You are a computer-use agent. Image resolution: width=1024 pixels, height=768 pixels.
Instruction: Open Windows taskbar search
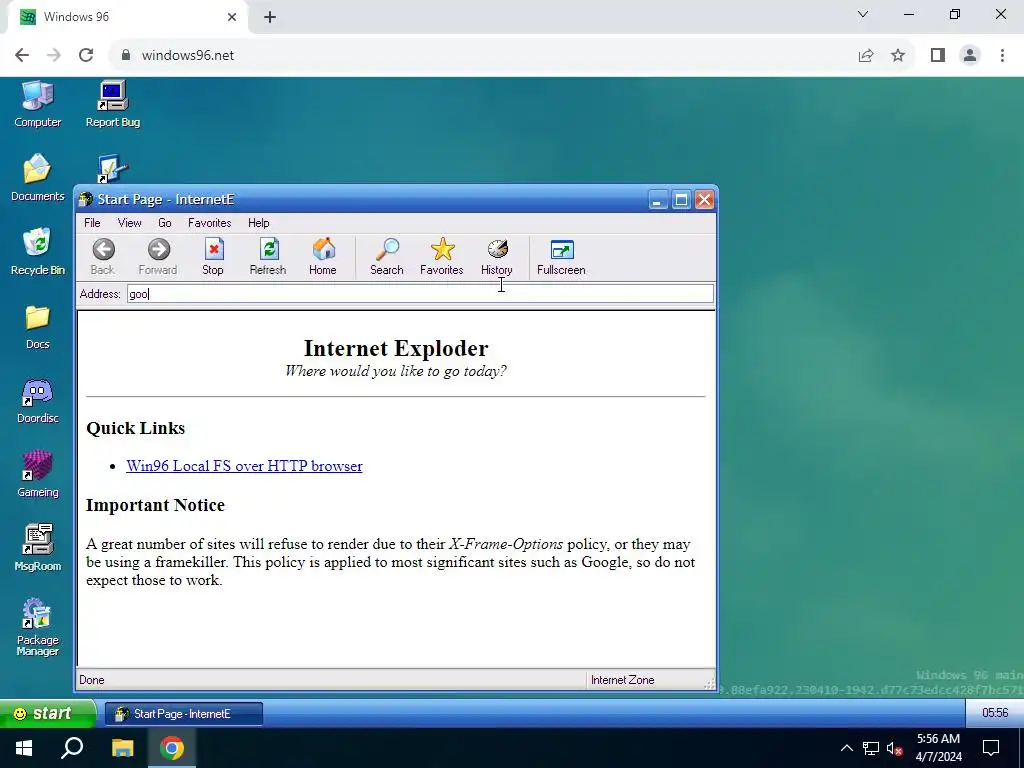pyautogui.click(x=72, y=748)
